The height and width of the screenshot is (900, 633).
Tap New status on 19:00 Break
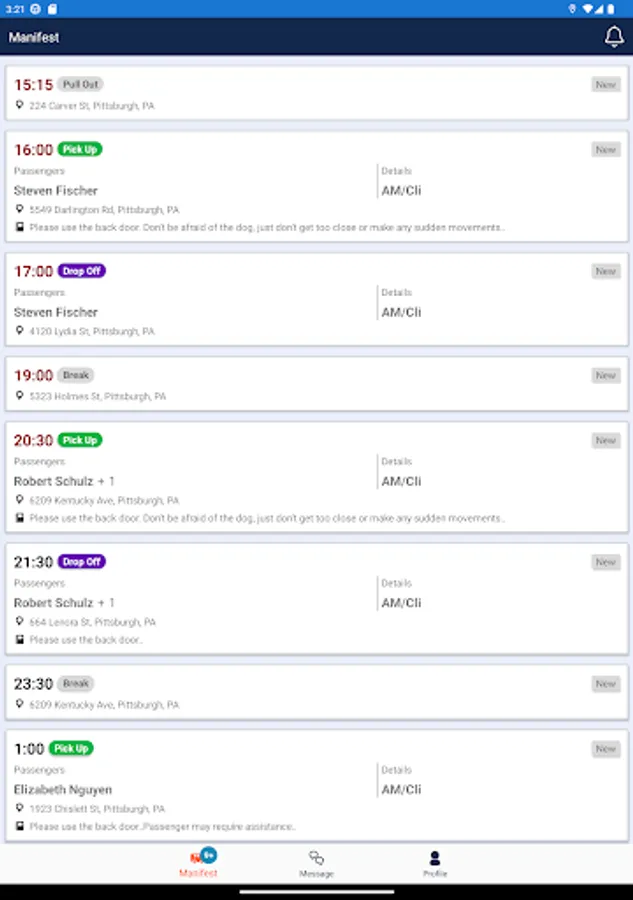point(605,375)
